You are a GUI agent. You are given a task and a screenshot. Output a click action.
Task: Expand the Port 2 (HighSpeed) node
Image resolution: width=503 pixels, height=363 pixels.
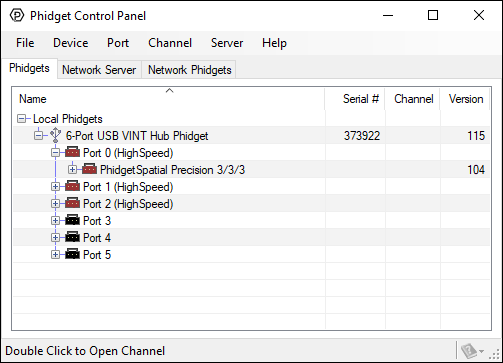[55, 204]
